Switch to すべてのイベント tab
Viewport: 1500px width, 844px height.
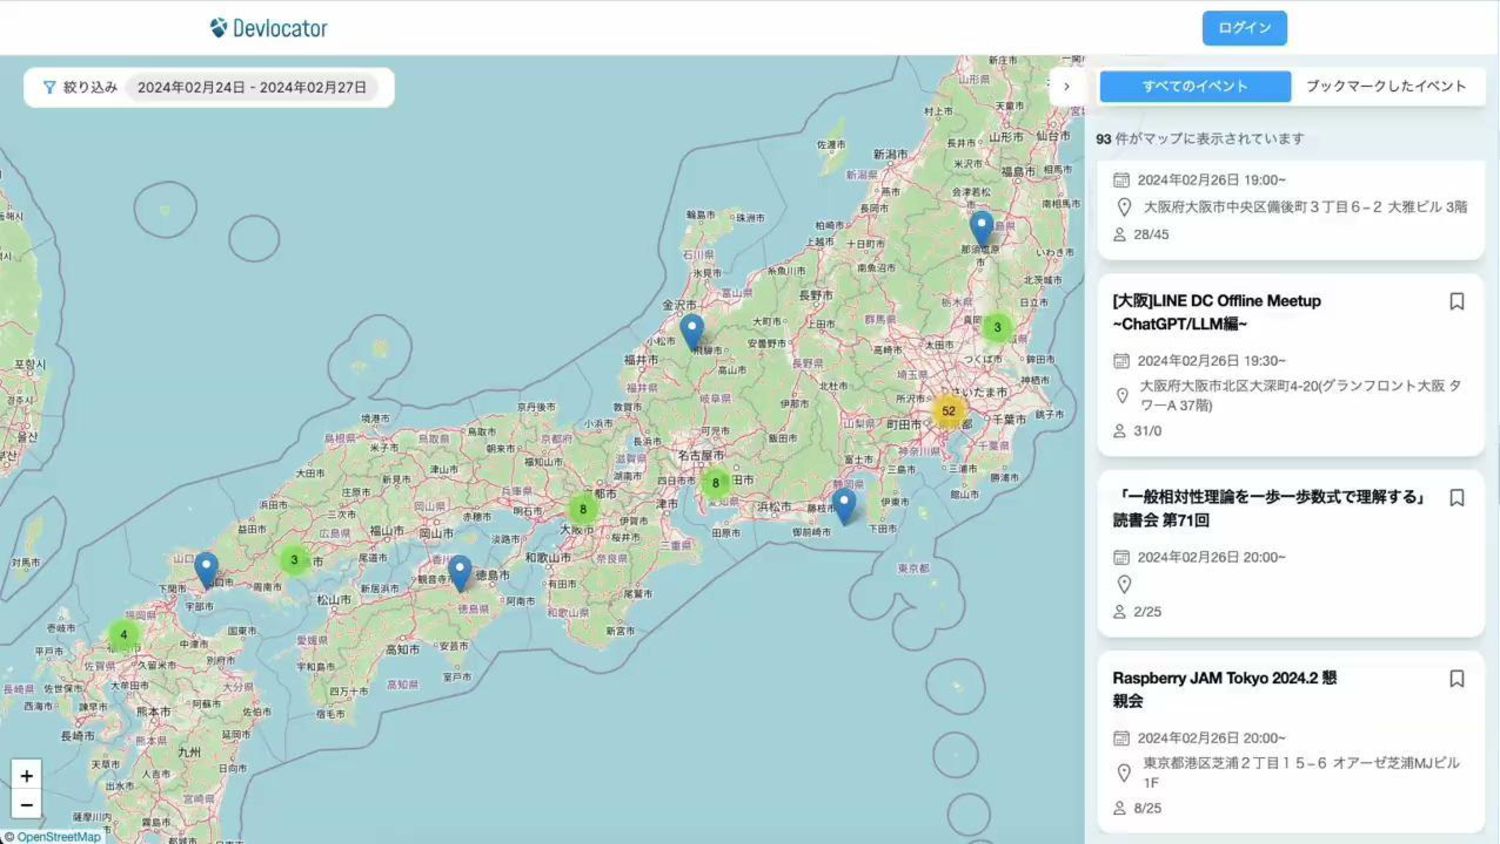click(1195, 87)
